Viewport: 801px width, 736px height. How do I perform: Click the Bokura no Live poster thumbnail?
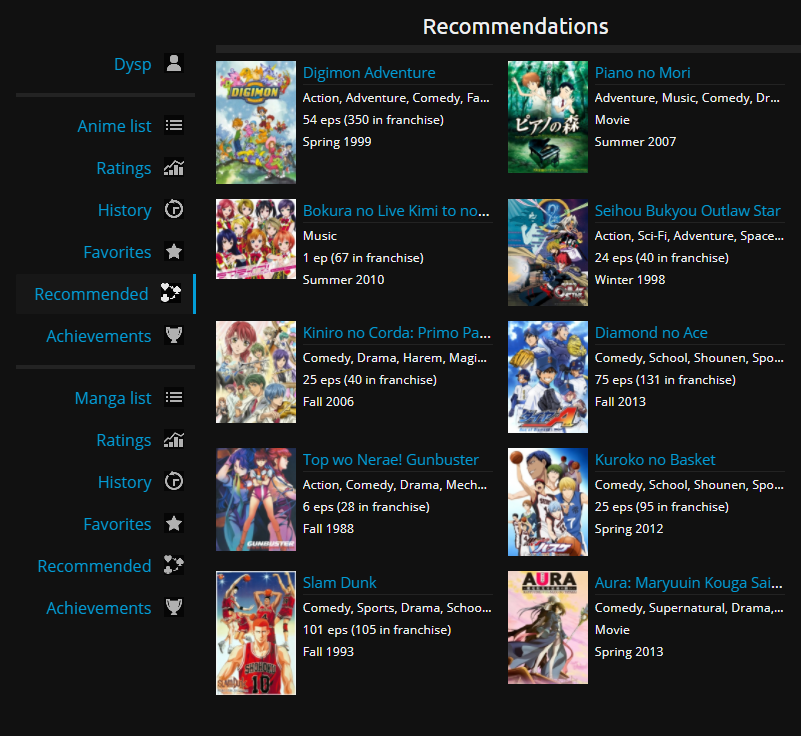pyautogui.click(x=256, y=239)
